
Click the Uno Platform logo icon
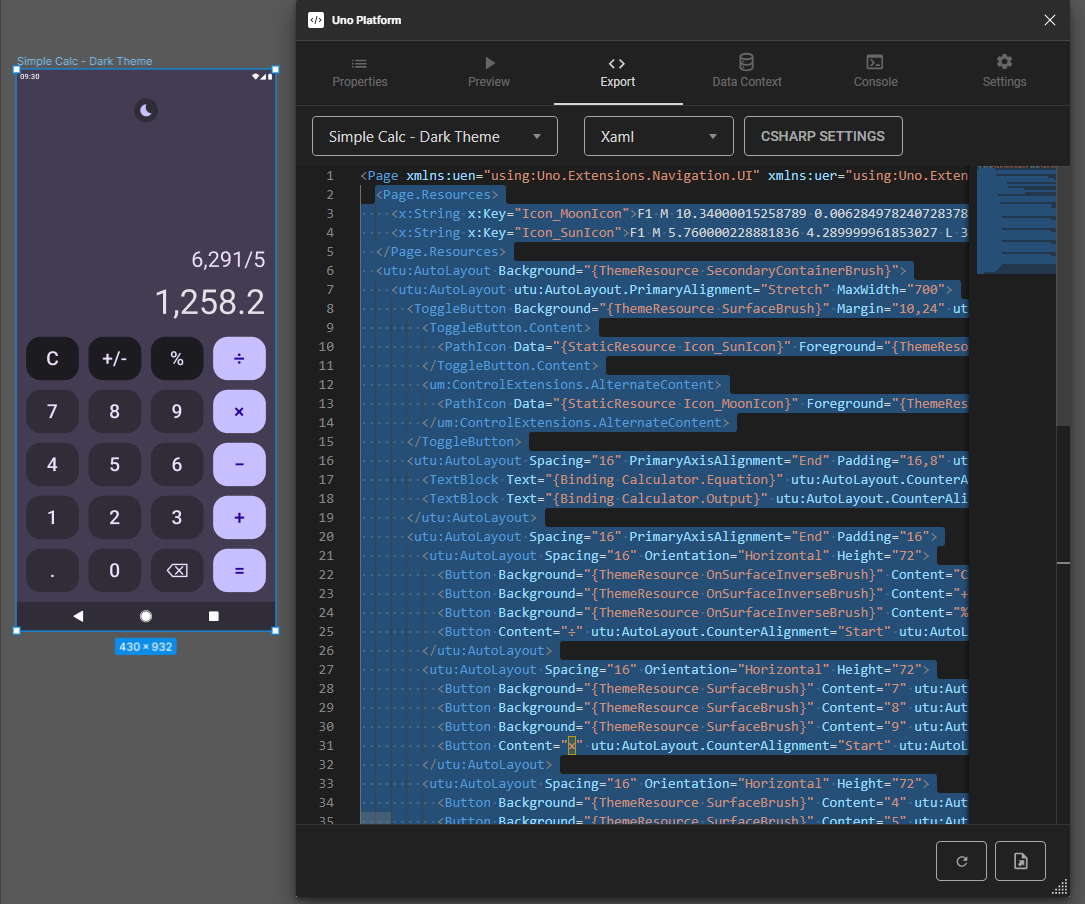(316, 19)
